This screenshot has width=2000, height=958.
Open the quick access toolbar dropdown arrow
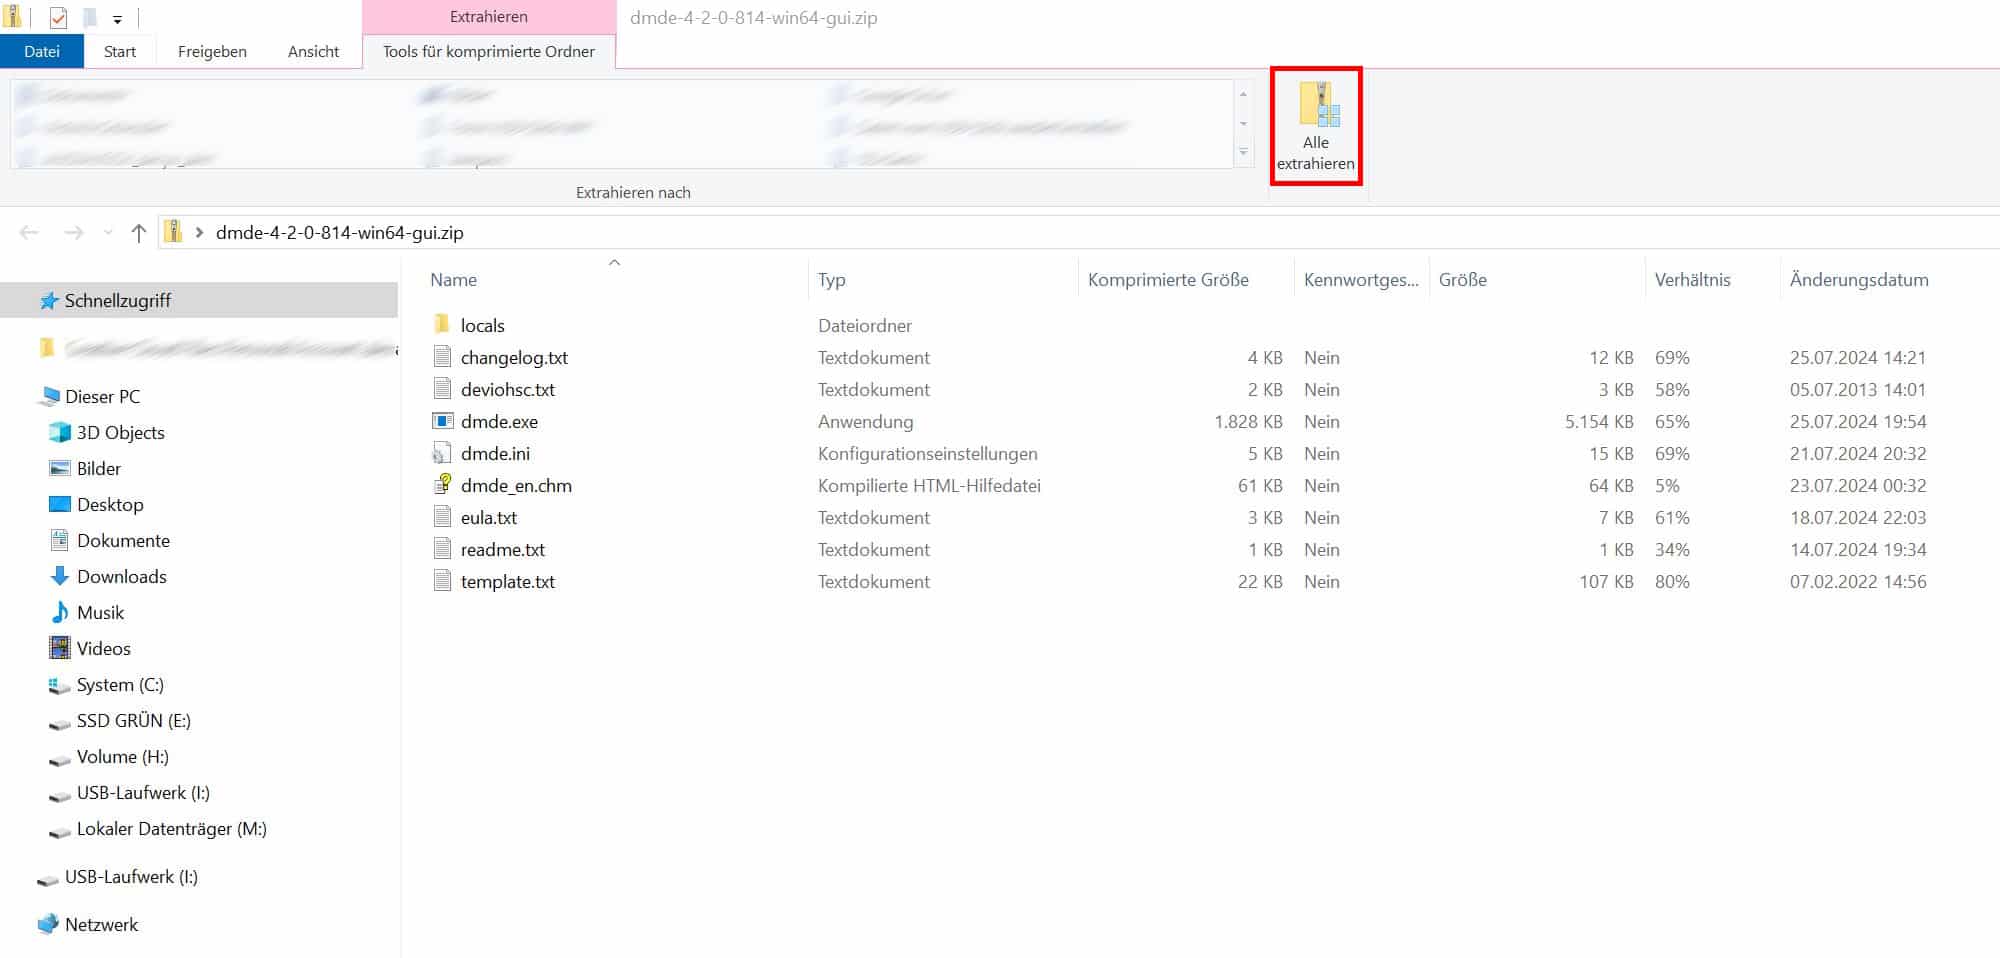(117, 19)
